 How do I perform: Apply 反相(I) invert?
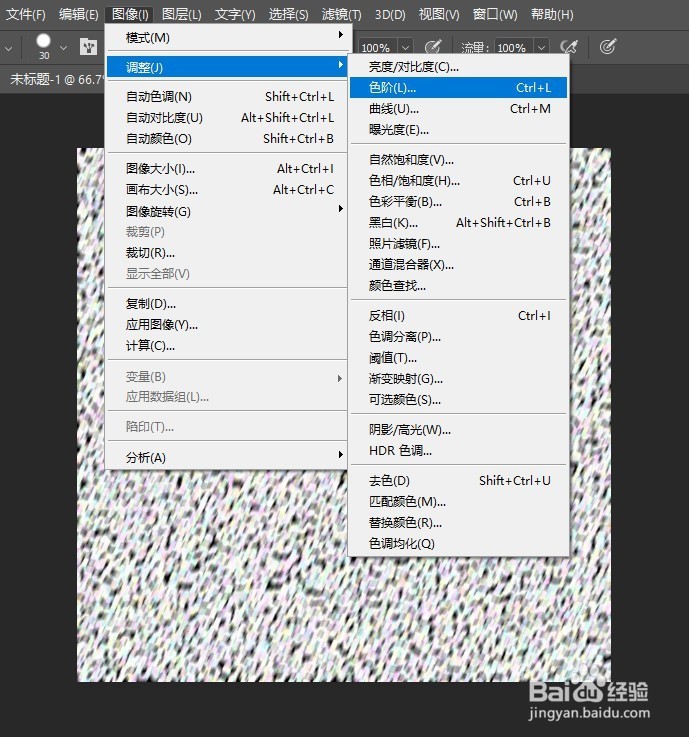pos(458,315)
